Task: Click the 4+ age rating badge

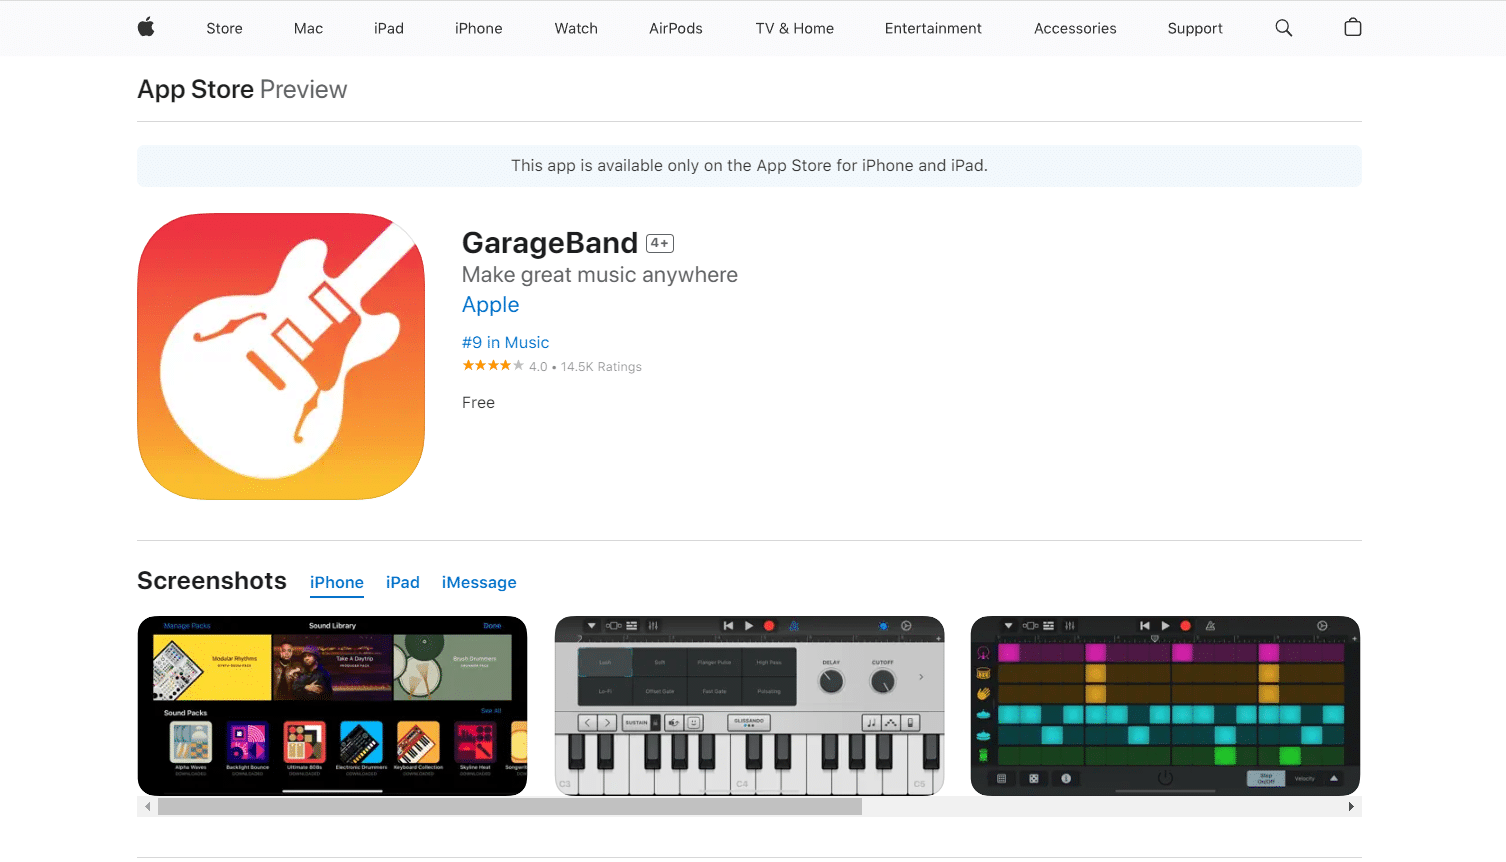Action: pos(660,243)
